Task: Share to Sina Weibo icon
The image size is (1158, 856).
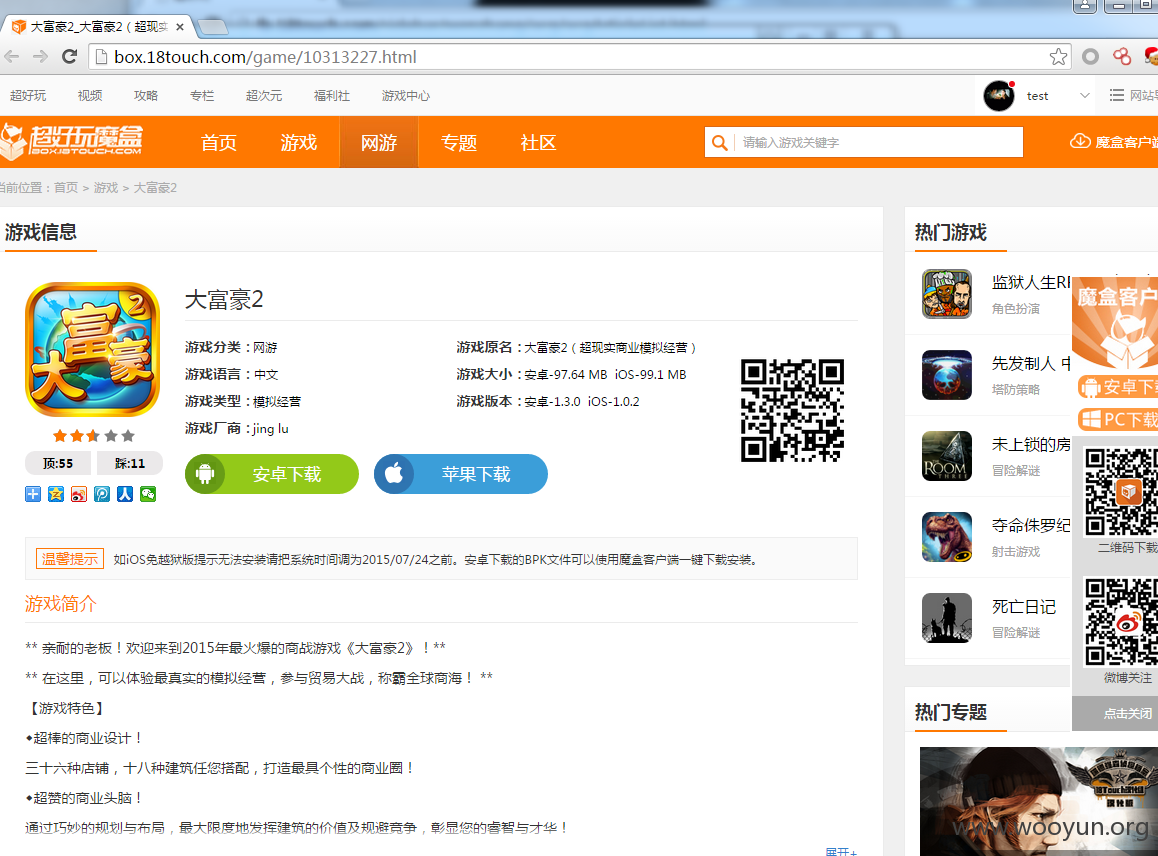Action: (79, 494)
